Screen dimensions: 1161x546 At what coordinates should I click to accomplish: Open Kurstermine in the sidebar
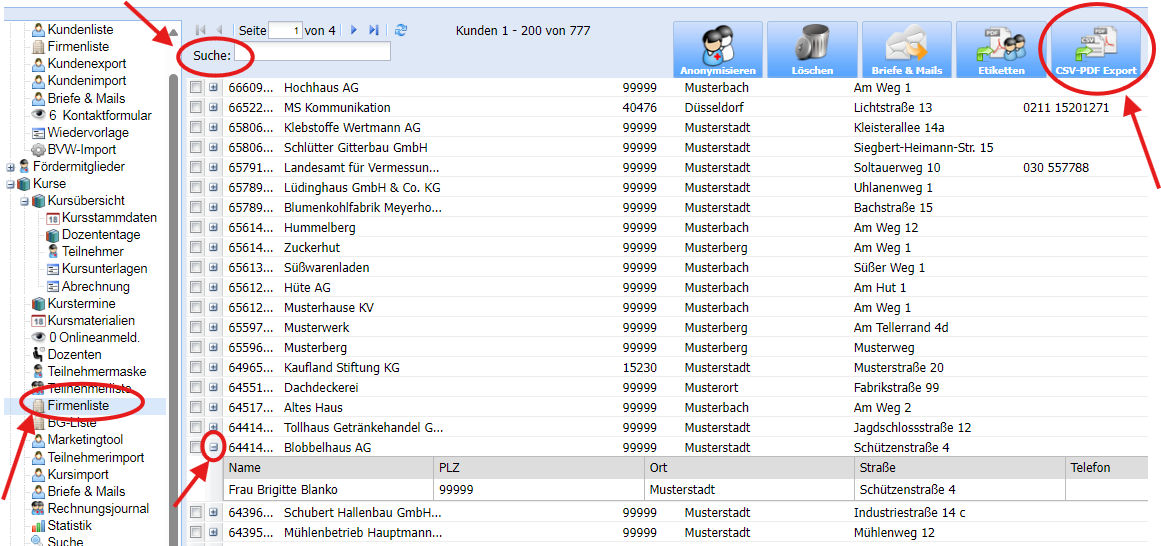point(80,304)
